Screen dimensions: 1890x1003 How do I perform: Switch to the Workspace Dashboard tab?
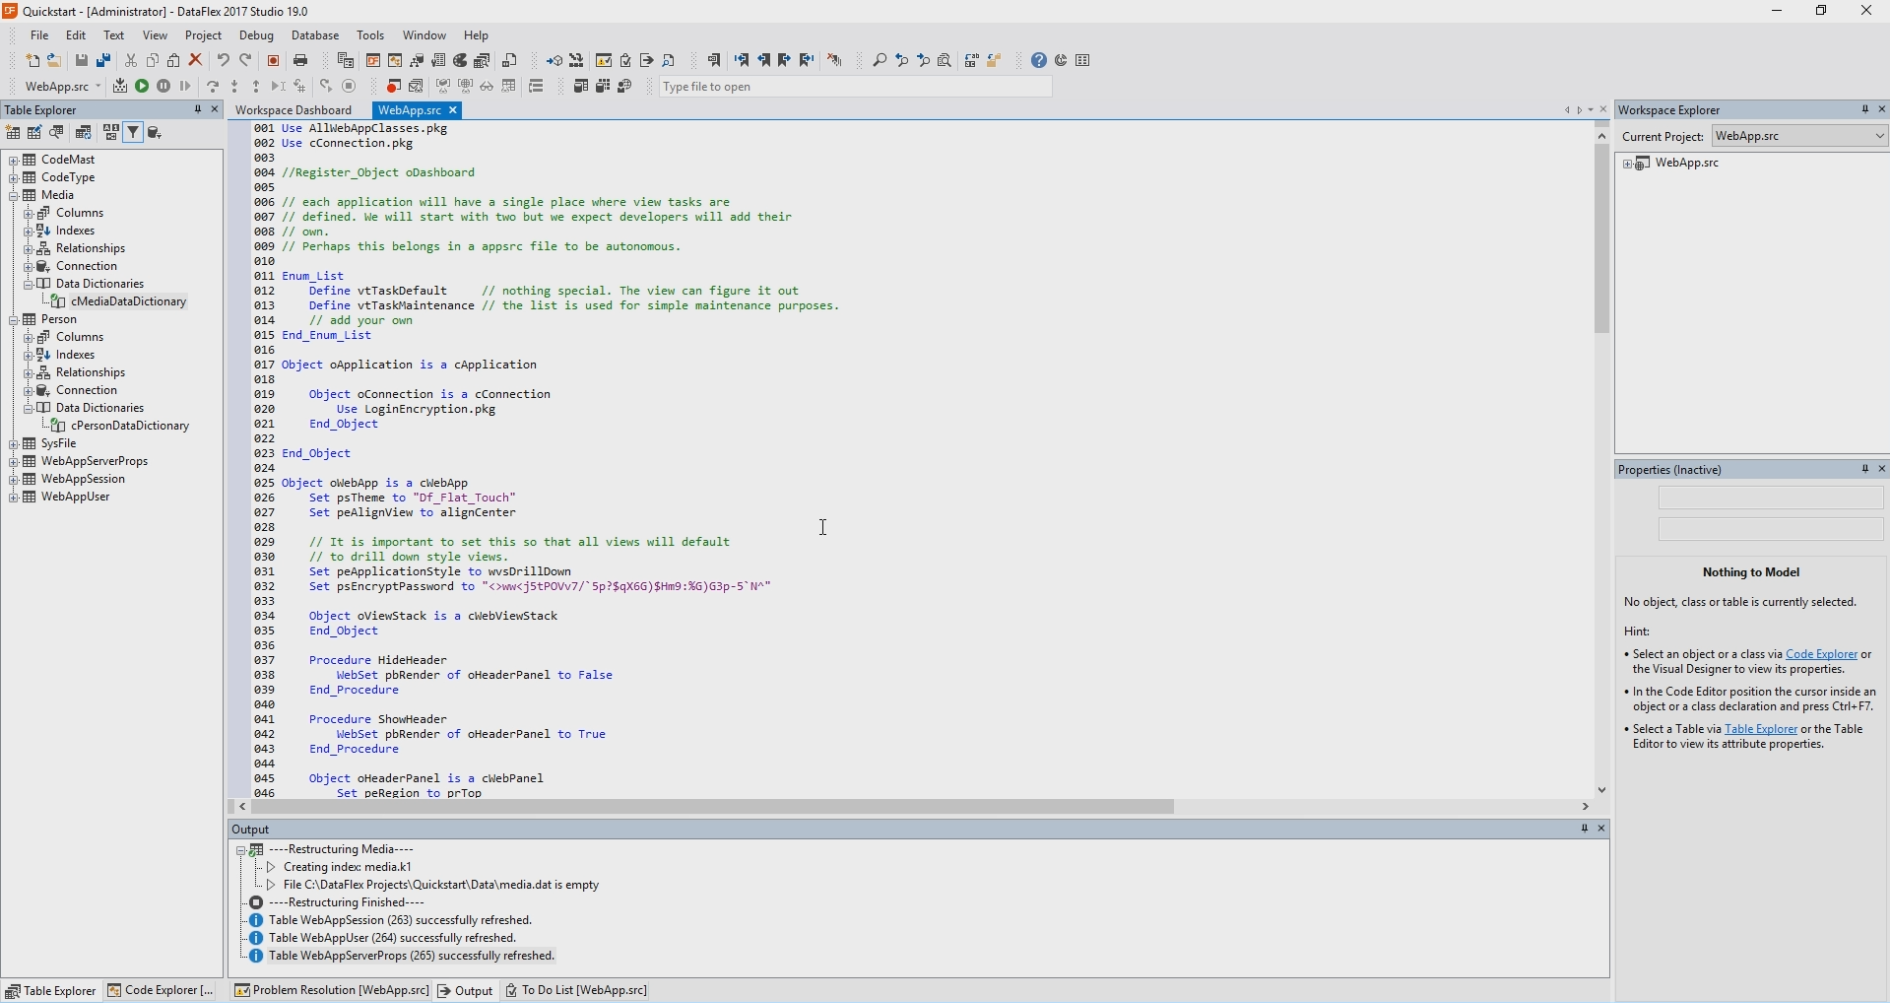pos(293,110)
